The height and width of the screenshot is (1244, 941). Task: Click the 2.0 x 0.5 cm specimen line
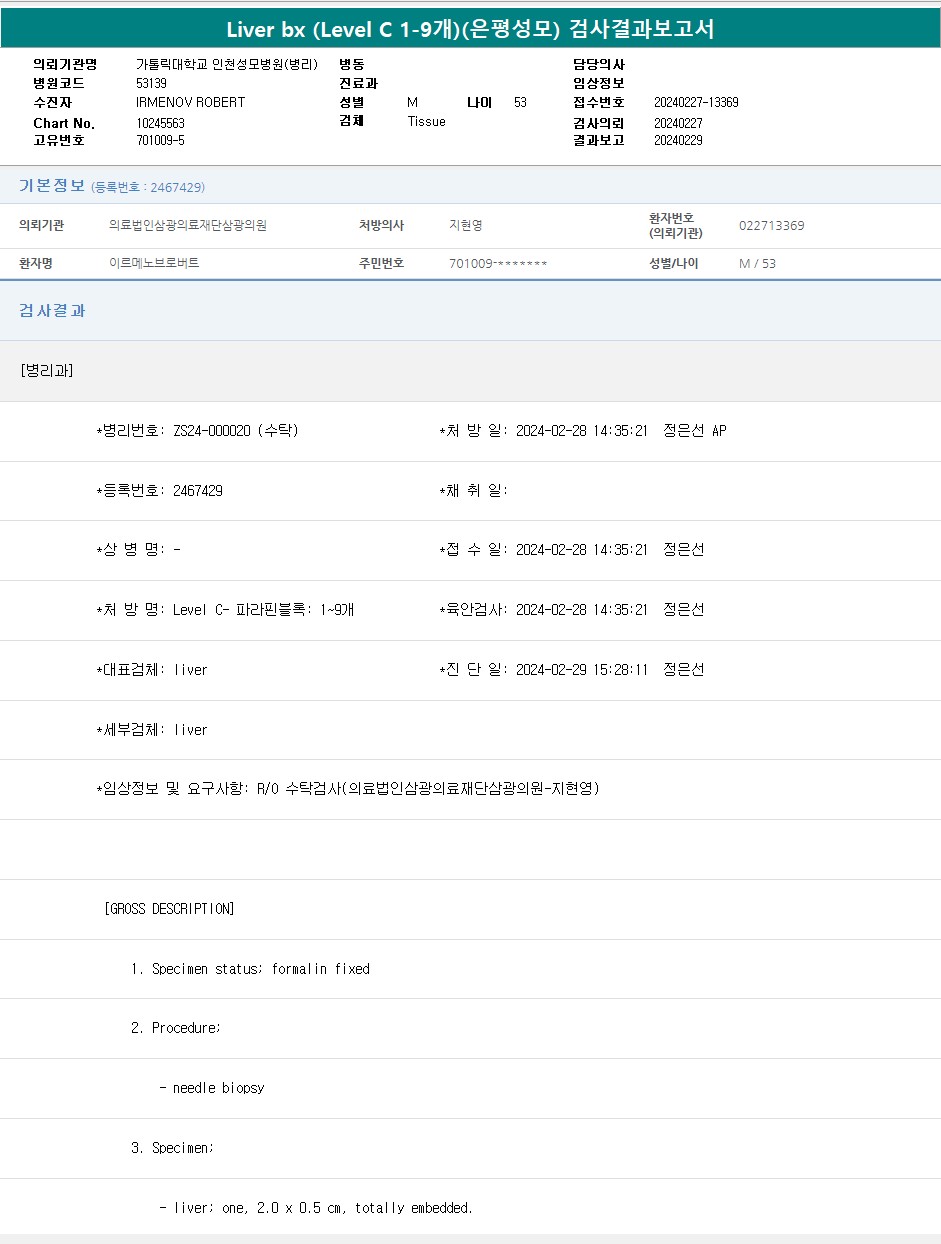(316, 1208)
